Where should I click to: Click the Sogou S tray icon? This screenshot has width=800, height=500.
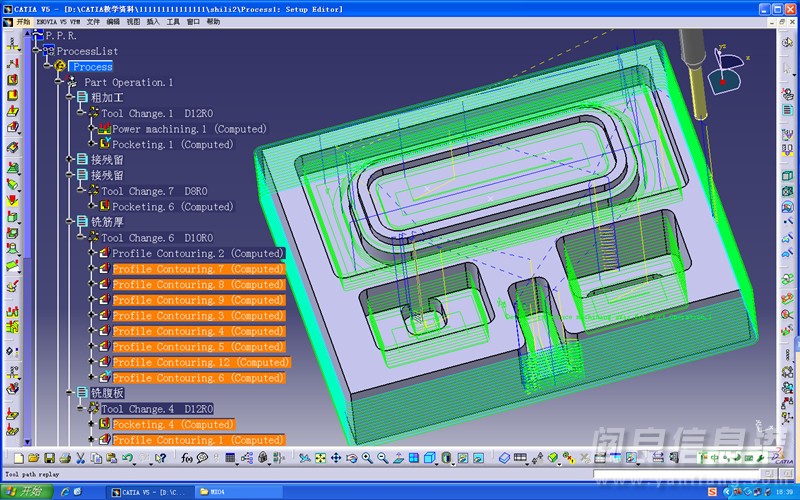click(713, 492)
